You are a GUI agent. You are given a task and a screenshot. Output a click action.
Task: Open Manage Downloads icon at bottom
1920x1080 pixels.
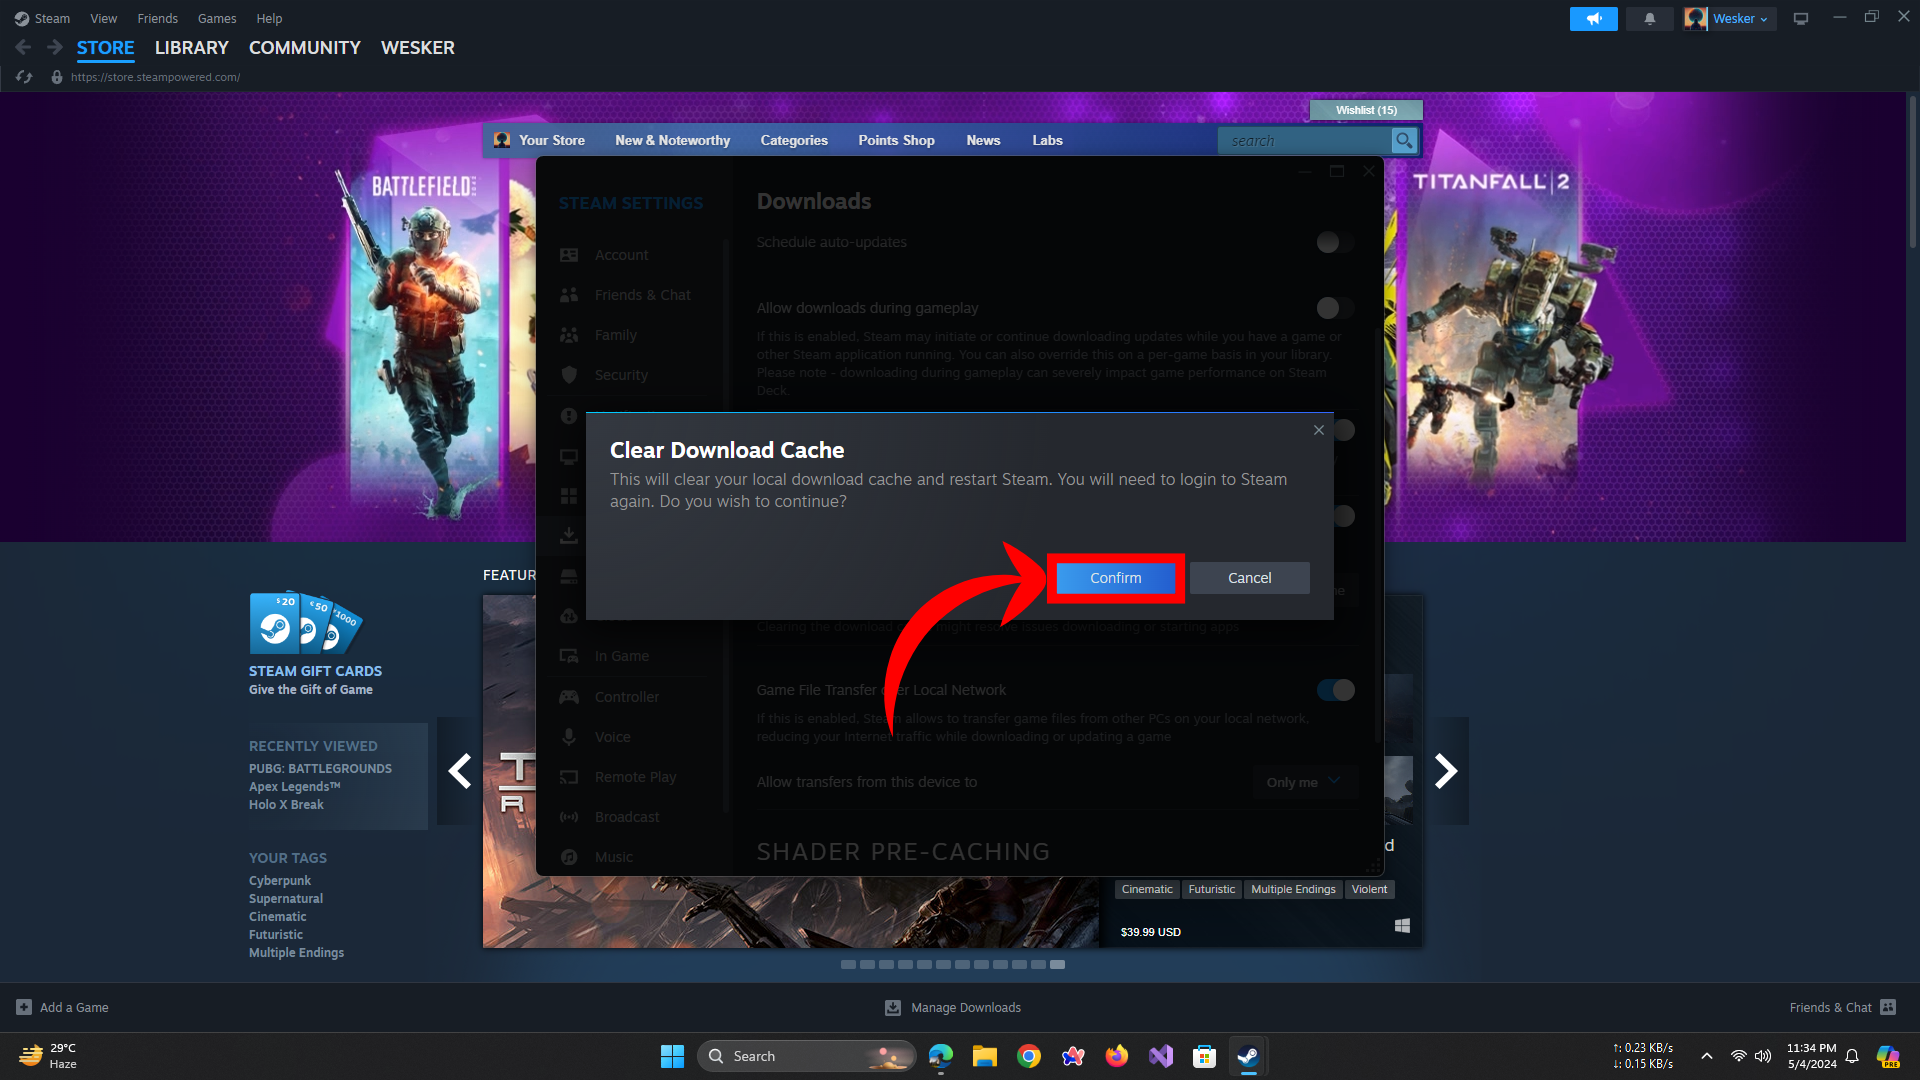coord(893,1007)
